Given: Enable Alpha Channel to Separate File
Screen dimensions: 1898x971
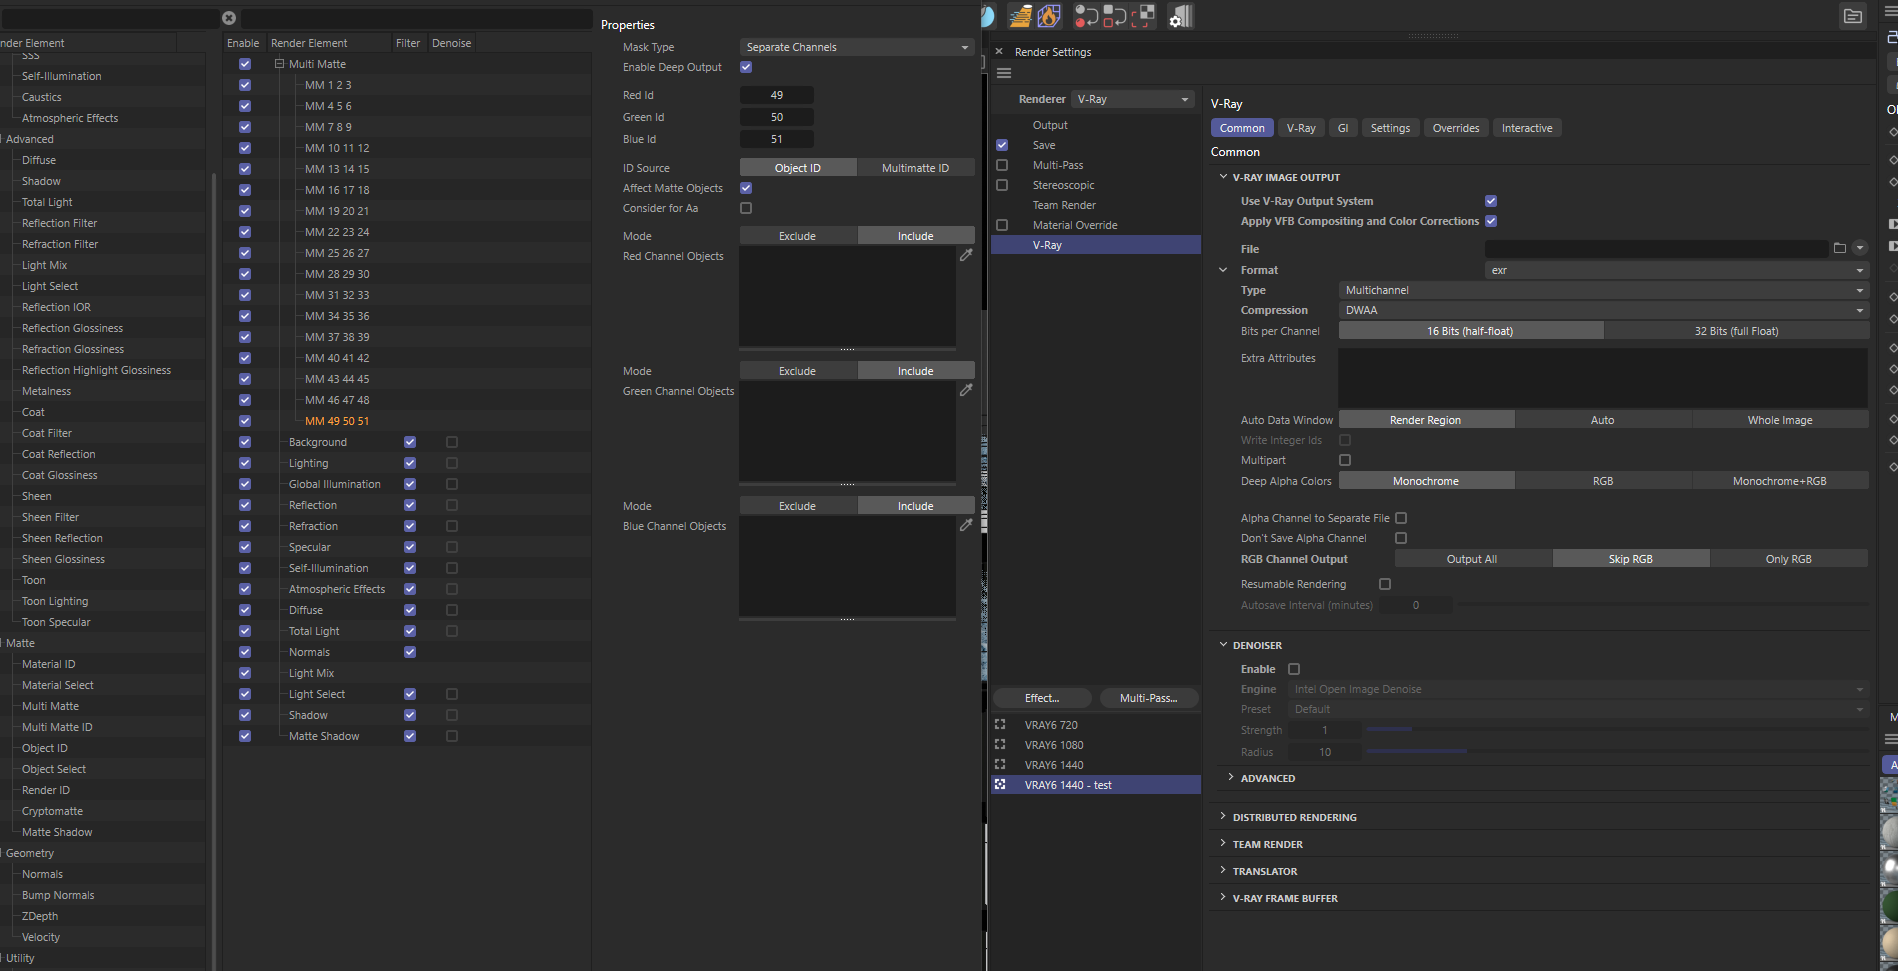Looking at the screenshot, I should pos(1401,518).
